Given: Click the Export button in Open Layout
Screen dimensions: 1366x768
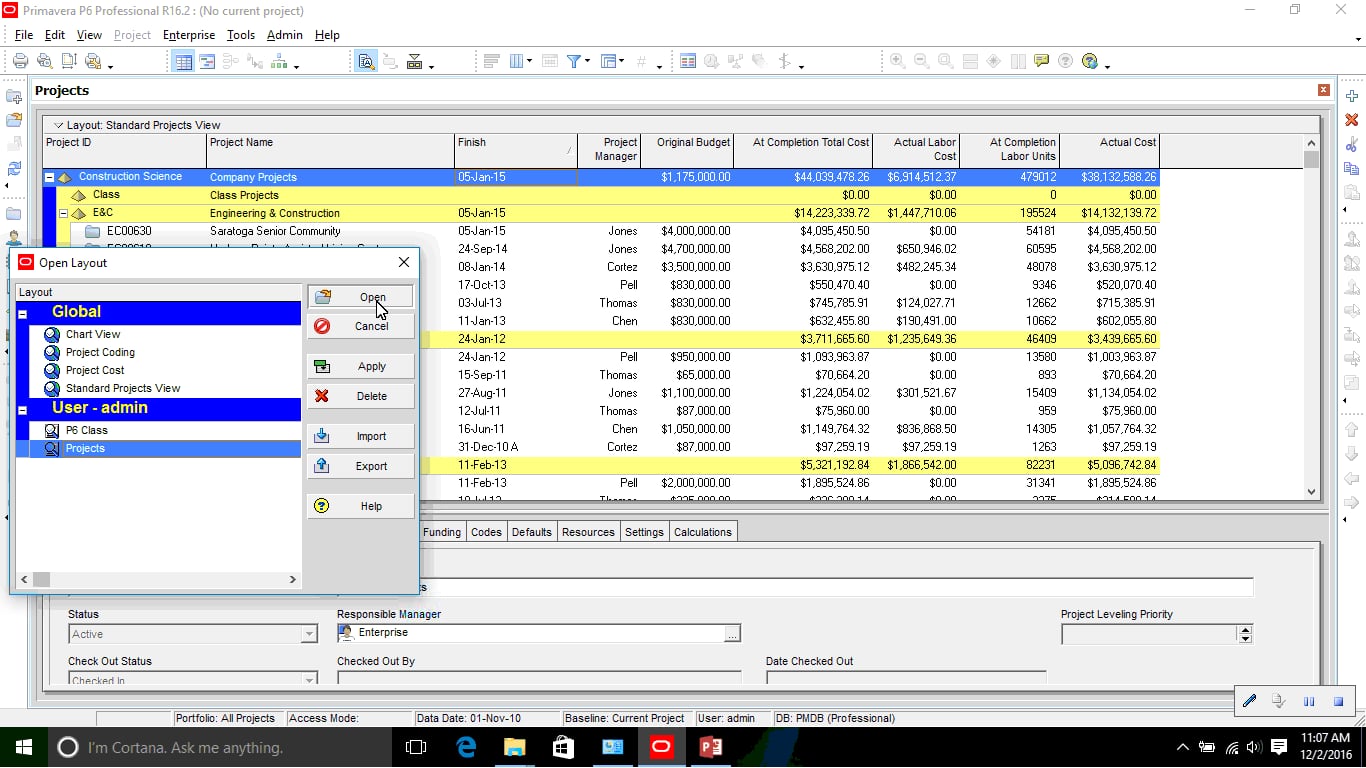Looking at the screenshot, I should [361, 466].
